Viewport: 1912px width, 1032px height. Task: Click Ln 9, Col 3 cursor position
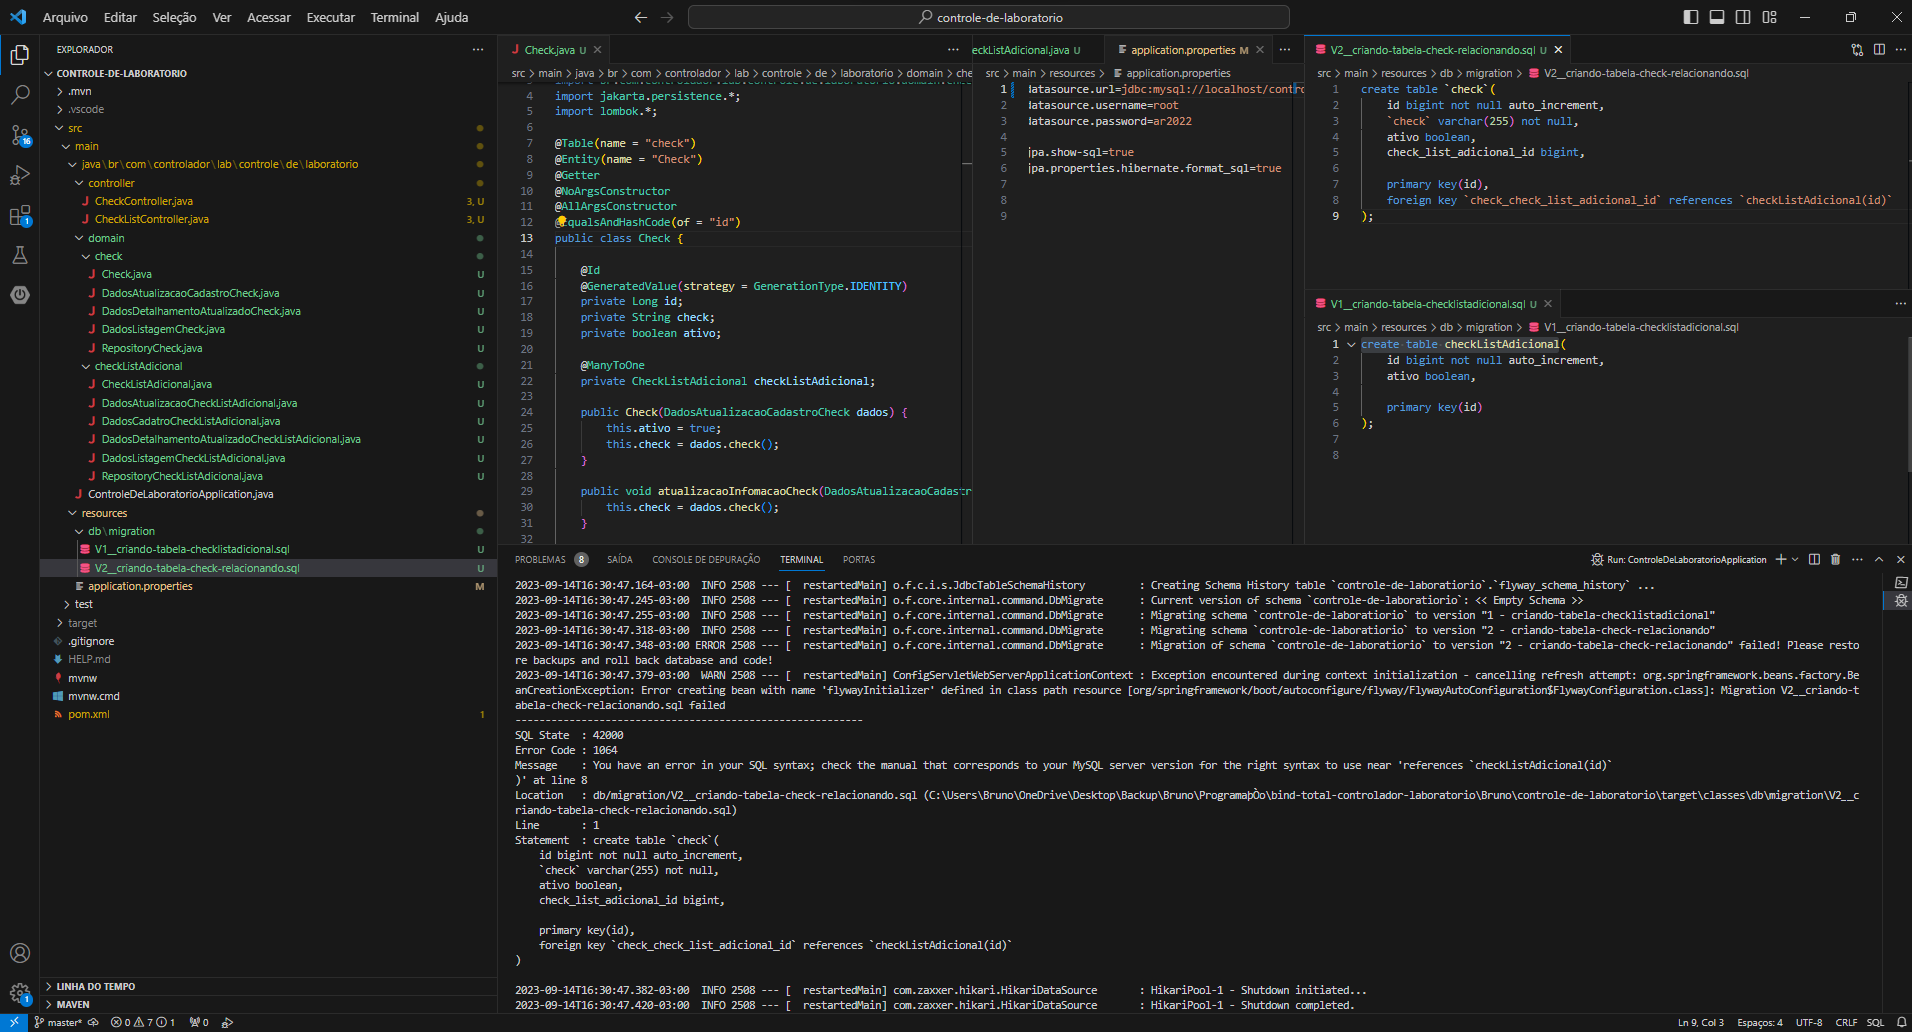coord(1701,1022)
